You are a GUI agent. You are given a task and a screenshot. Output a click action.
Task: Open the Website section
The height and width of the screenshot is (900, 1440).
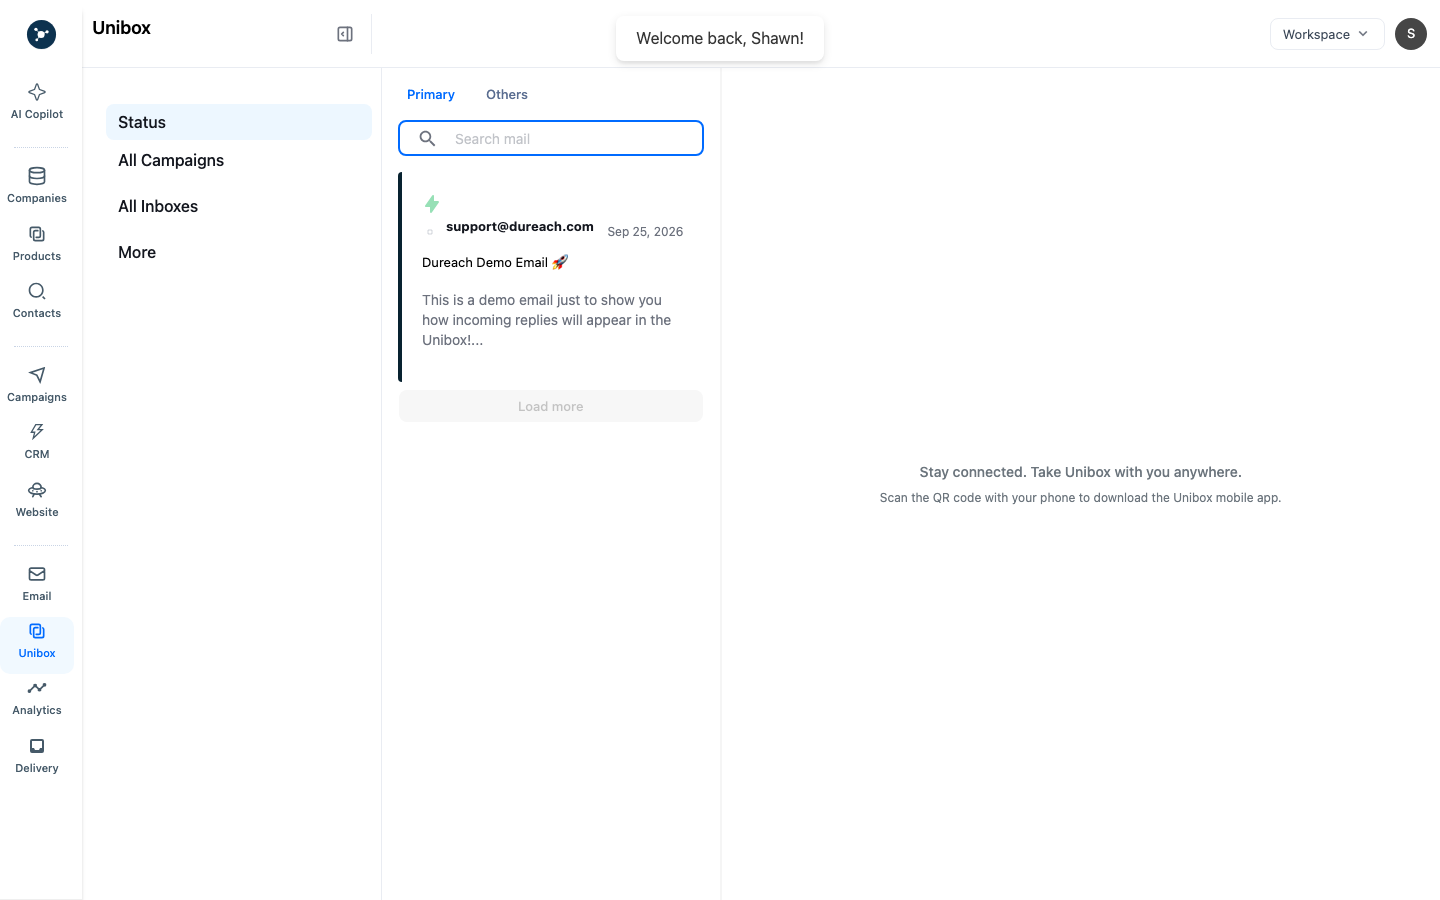[37, 499]
